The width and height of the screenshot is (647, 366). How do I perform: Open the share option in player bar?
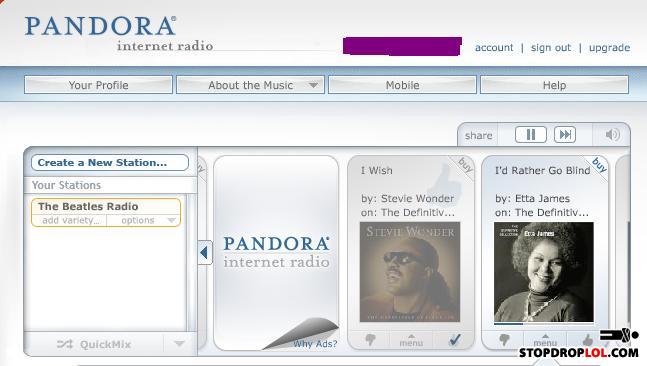tap(478, 135)
